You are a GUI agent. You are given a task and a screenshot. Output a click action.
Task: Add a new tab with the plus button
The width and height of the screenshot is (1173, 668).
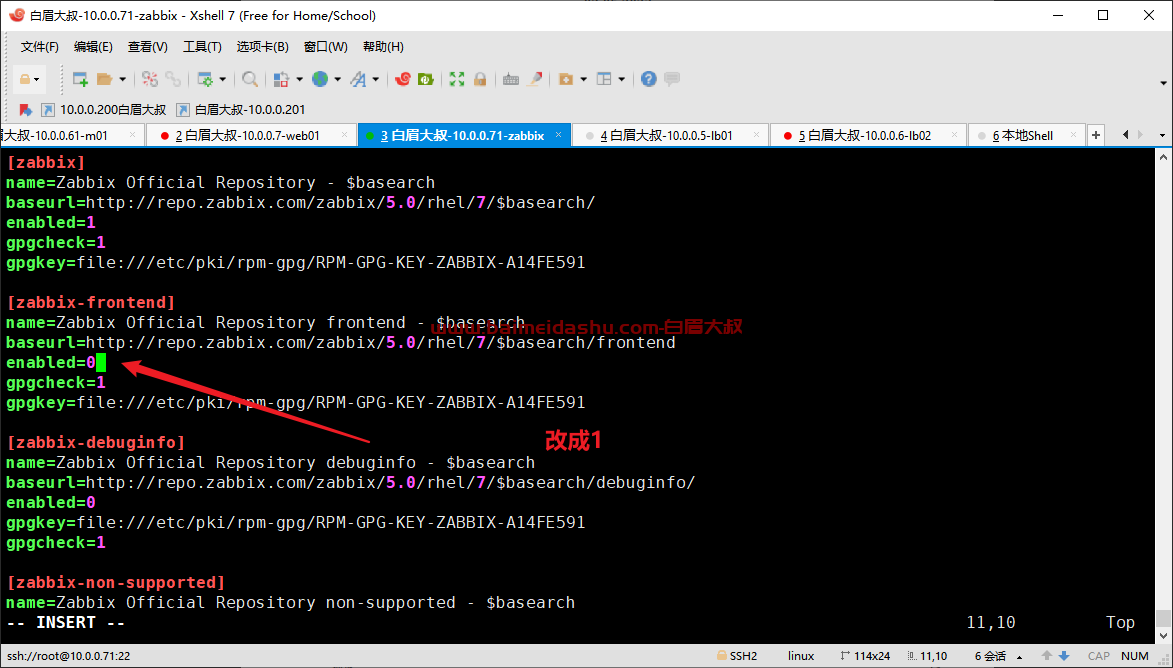click(1096, 135)
